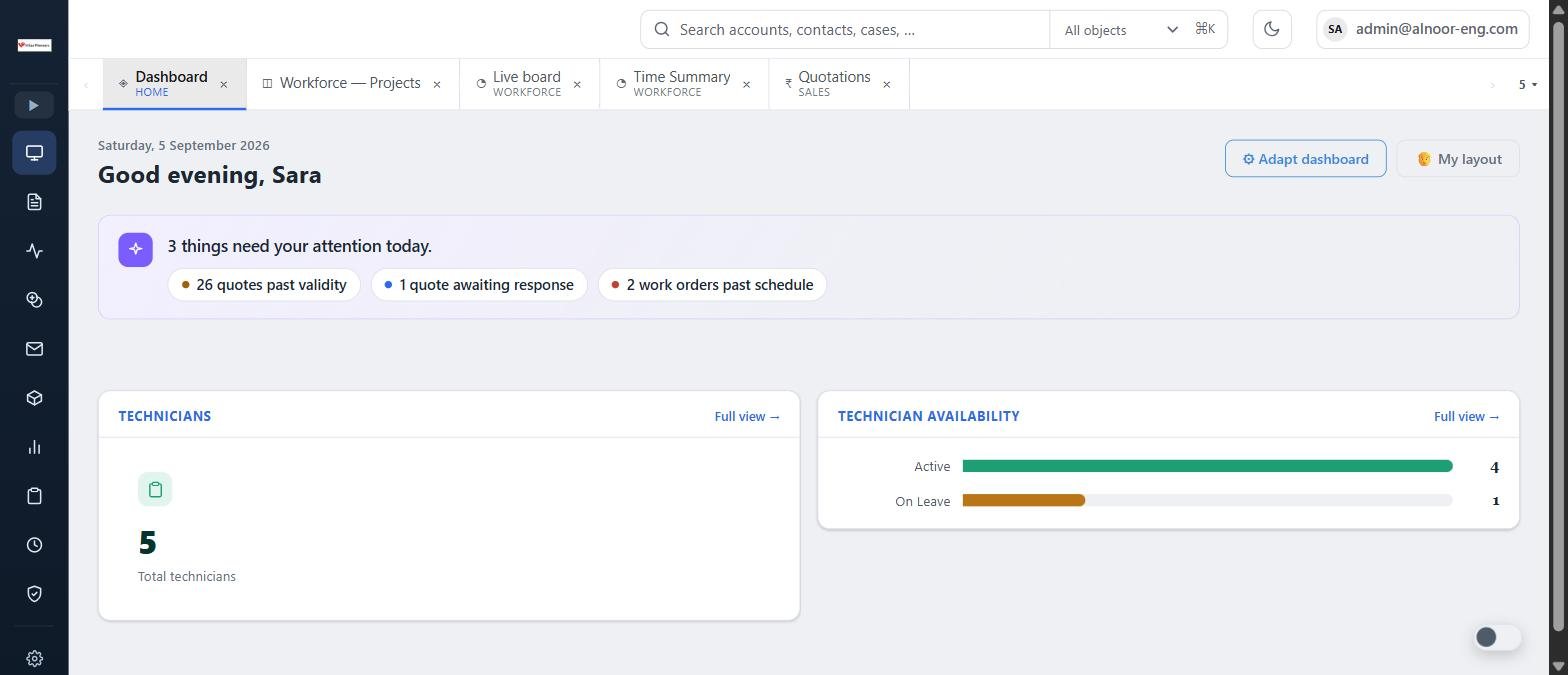The image size is (1568, 675).
Task: Expand the sidebar with the play arrow
Action: point(34,105)
